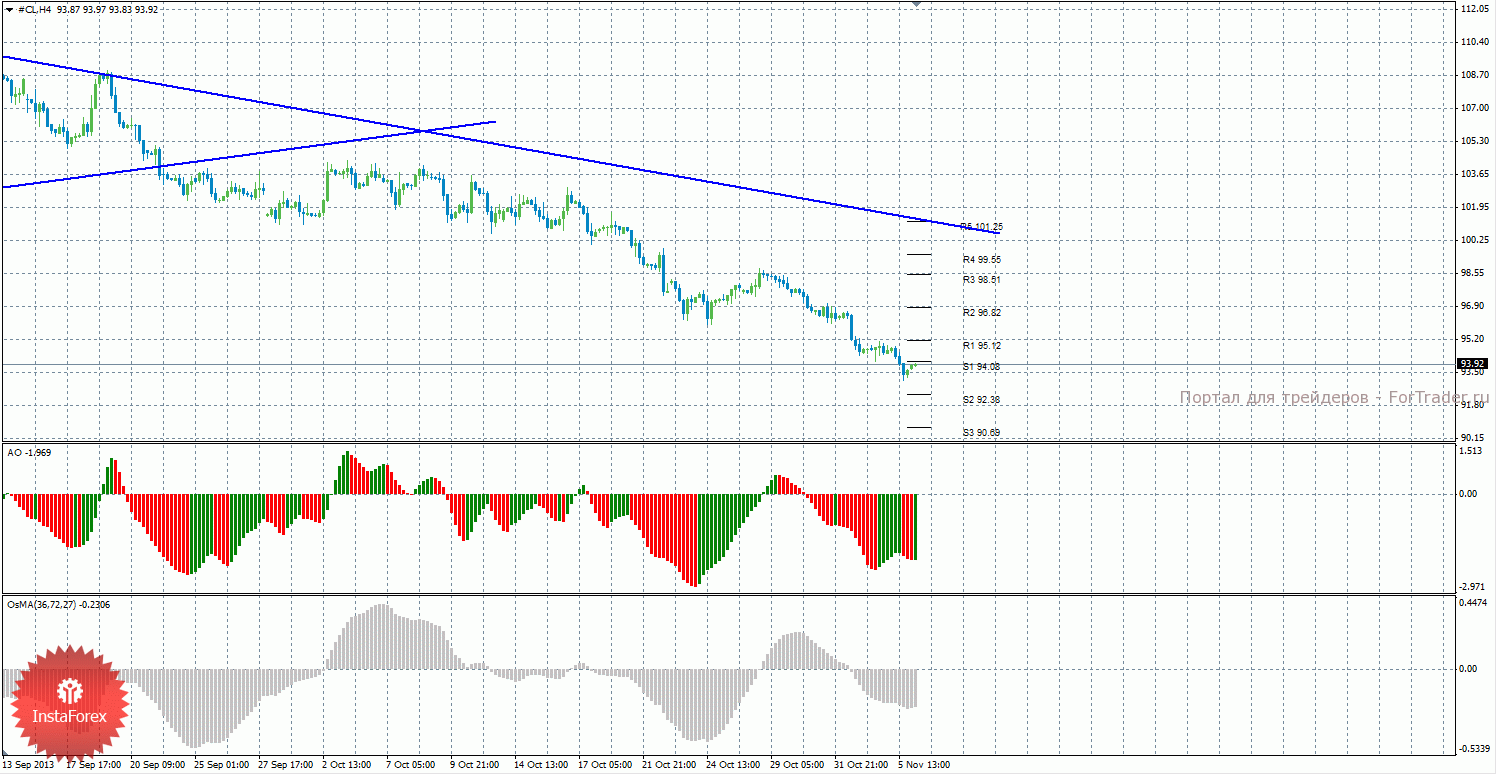Click the AO indicator label
This screenshot has width=1496, height=774.
(x=29, y=453)
